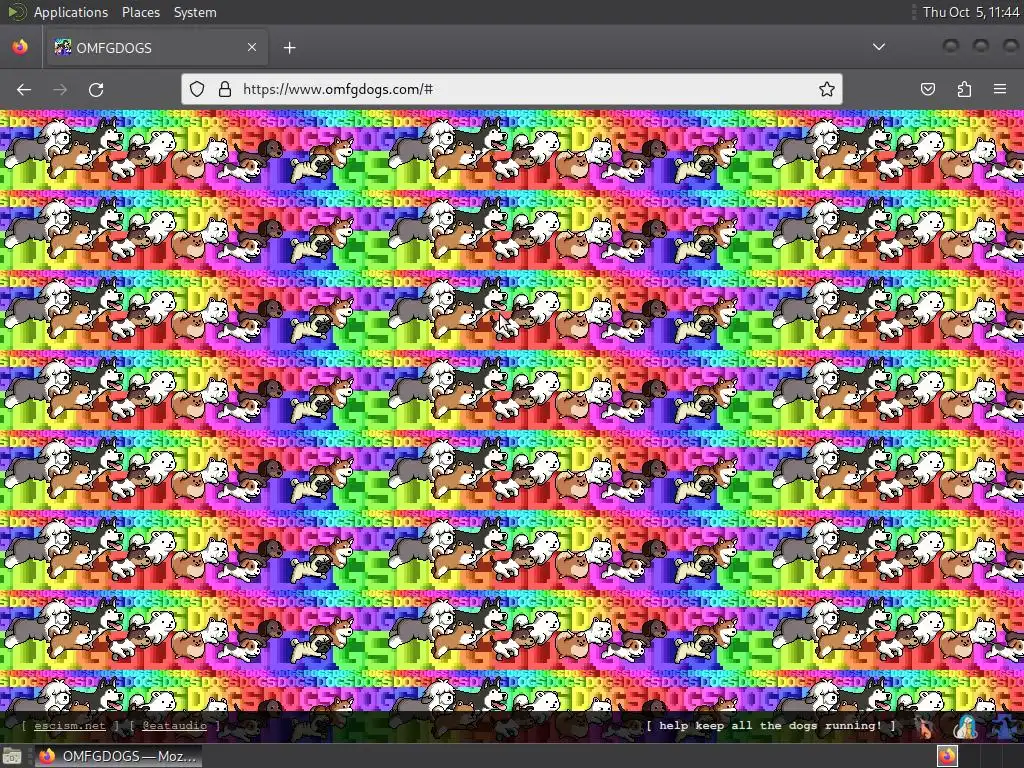This screenshot has width=1024, height=768.
Task: Open the Extensions puzzle-piece icon
Action: pyautogui.click(x=964, y=89)
